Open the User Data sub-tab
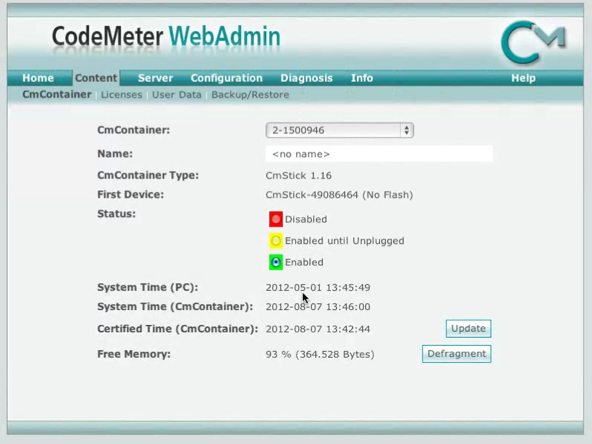Image resolution: width=592 pixels, height=444 pixels. 177,95
